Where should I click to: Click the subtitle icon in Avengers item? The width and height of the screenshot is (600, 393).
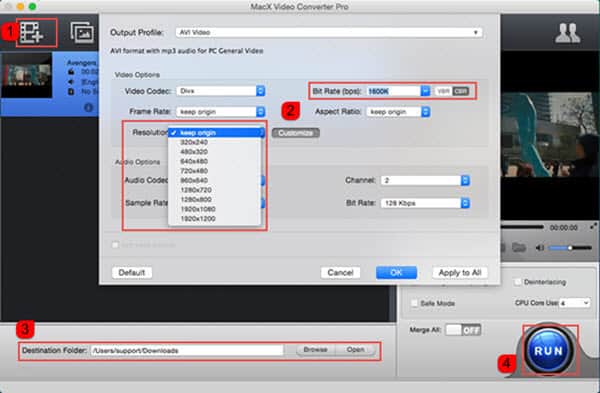click(71, 92)
